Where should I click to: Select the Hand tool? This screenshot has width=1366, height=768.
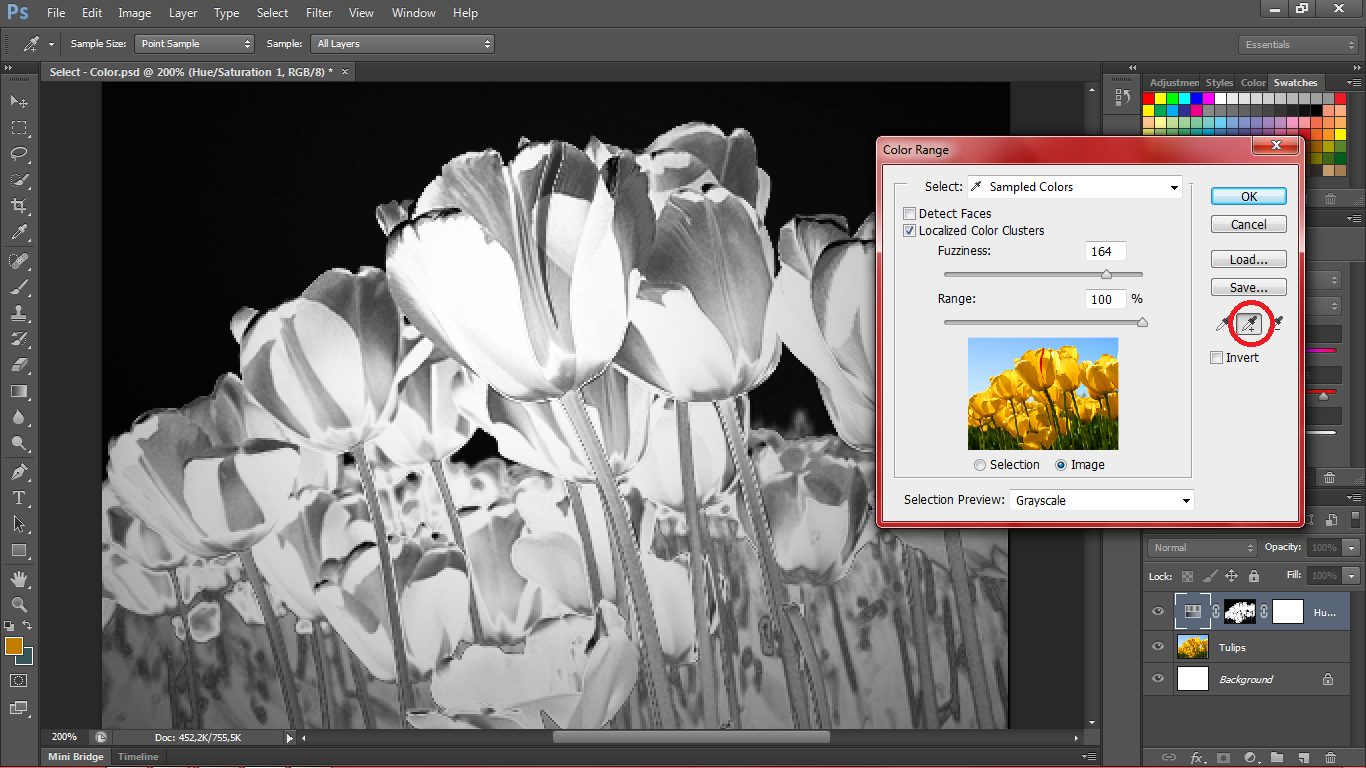19,579
